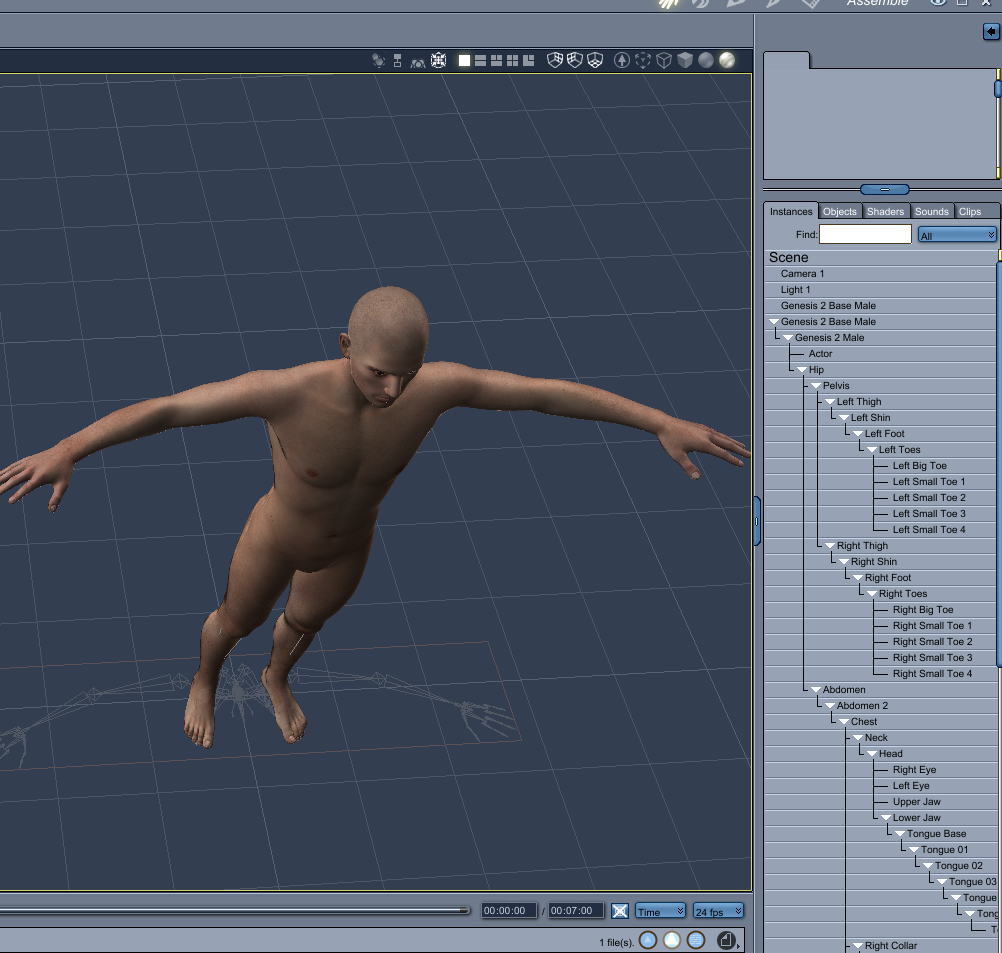Toggle the crossed box icon beside Time
The width and height of the screenshot is (1002, 953).
click(x=620, y=911)
